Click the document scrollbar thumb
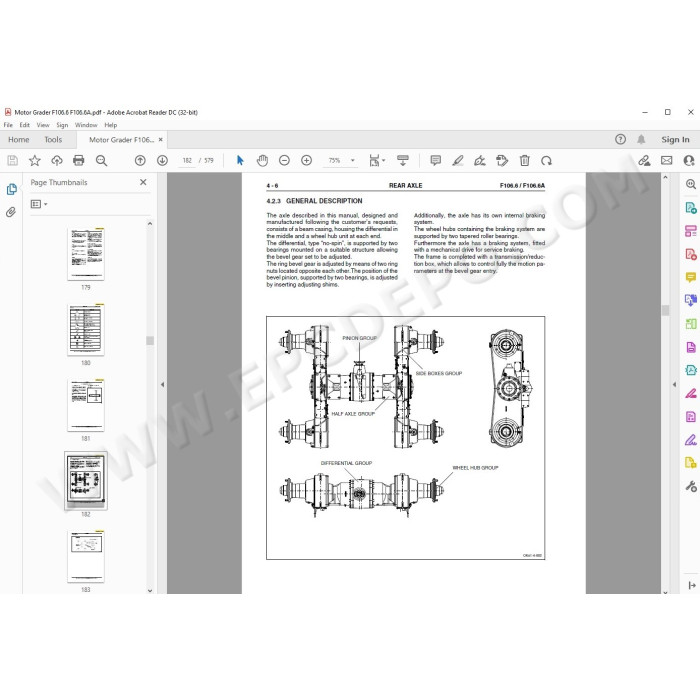 coord(665,310)
